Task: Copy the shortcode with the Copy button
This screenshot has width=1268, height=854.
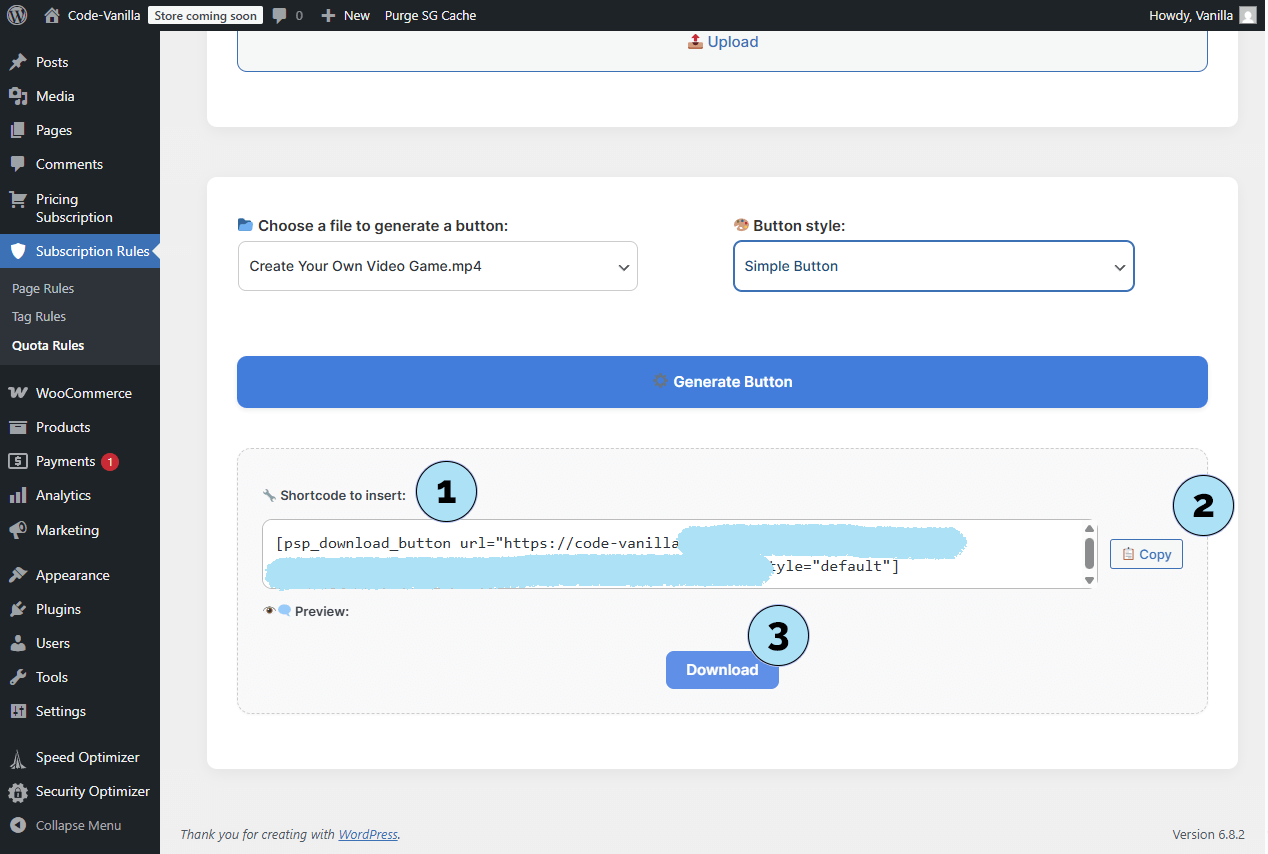Action: 1146,554
